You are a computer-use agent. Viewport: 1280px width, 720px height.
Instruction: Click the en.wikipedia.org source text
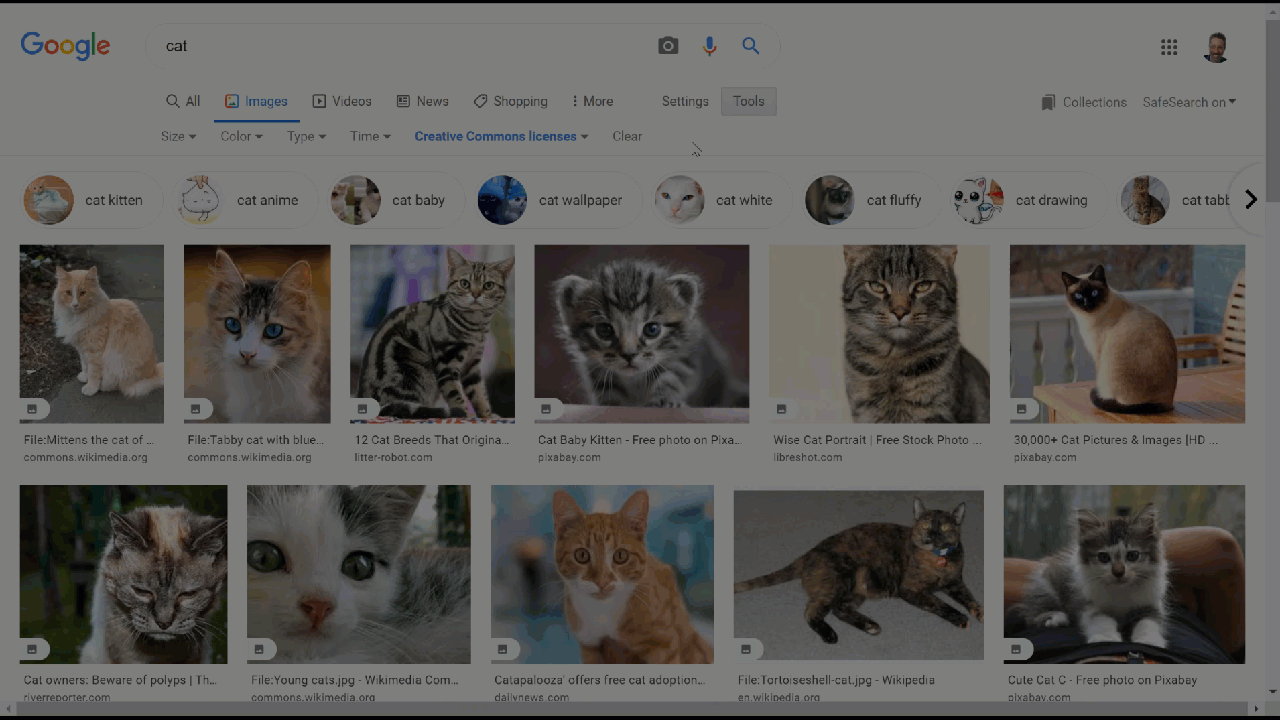[779, 697]
